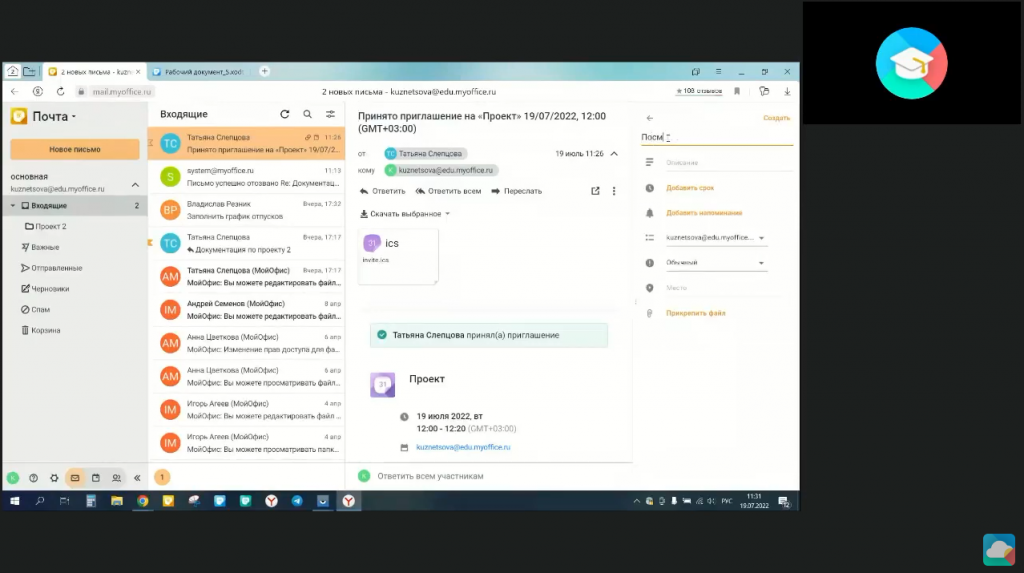Click the mail.myoffice.ru address bar
1024x573 pixels.
pyautogui.click(x=121, y=92)
